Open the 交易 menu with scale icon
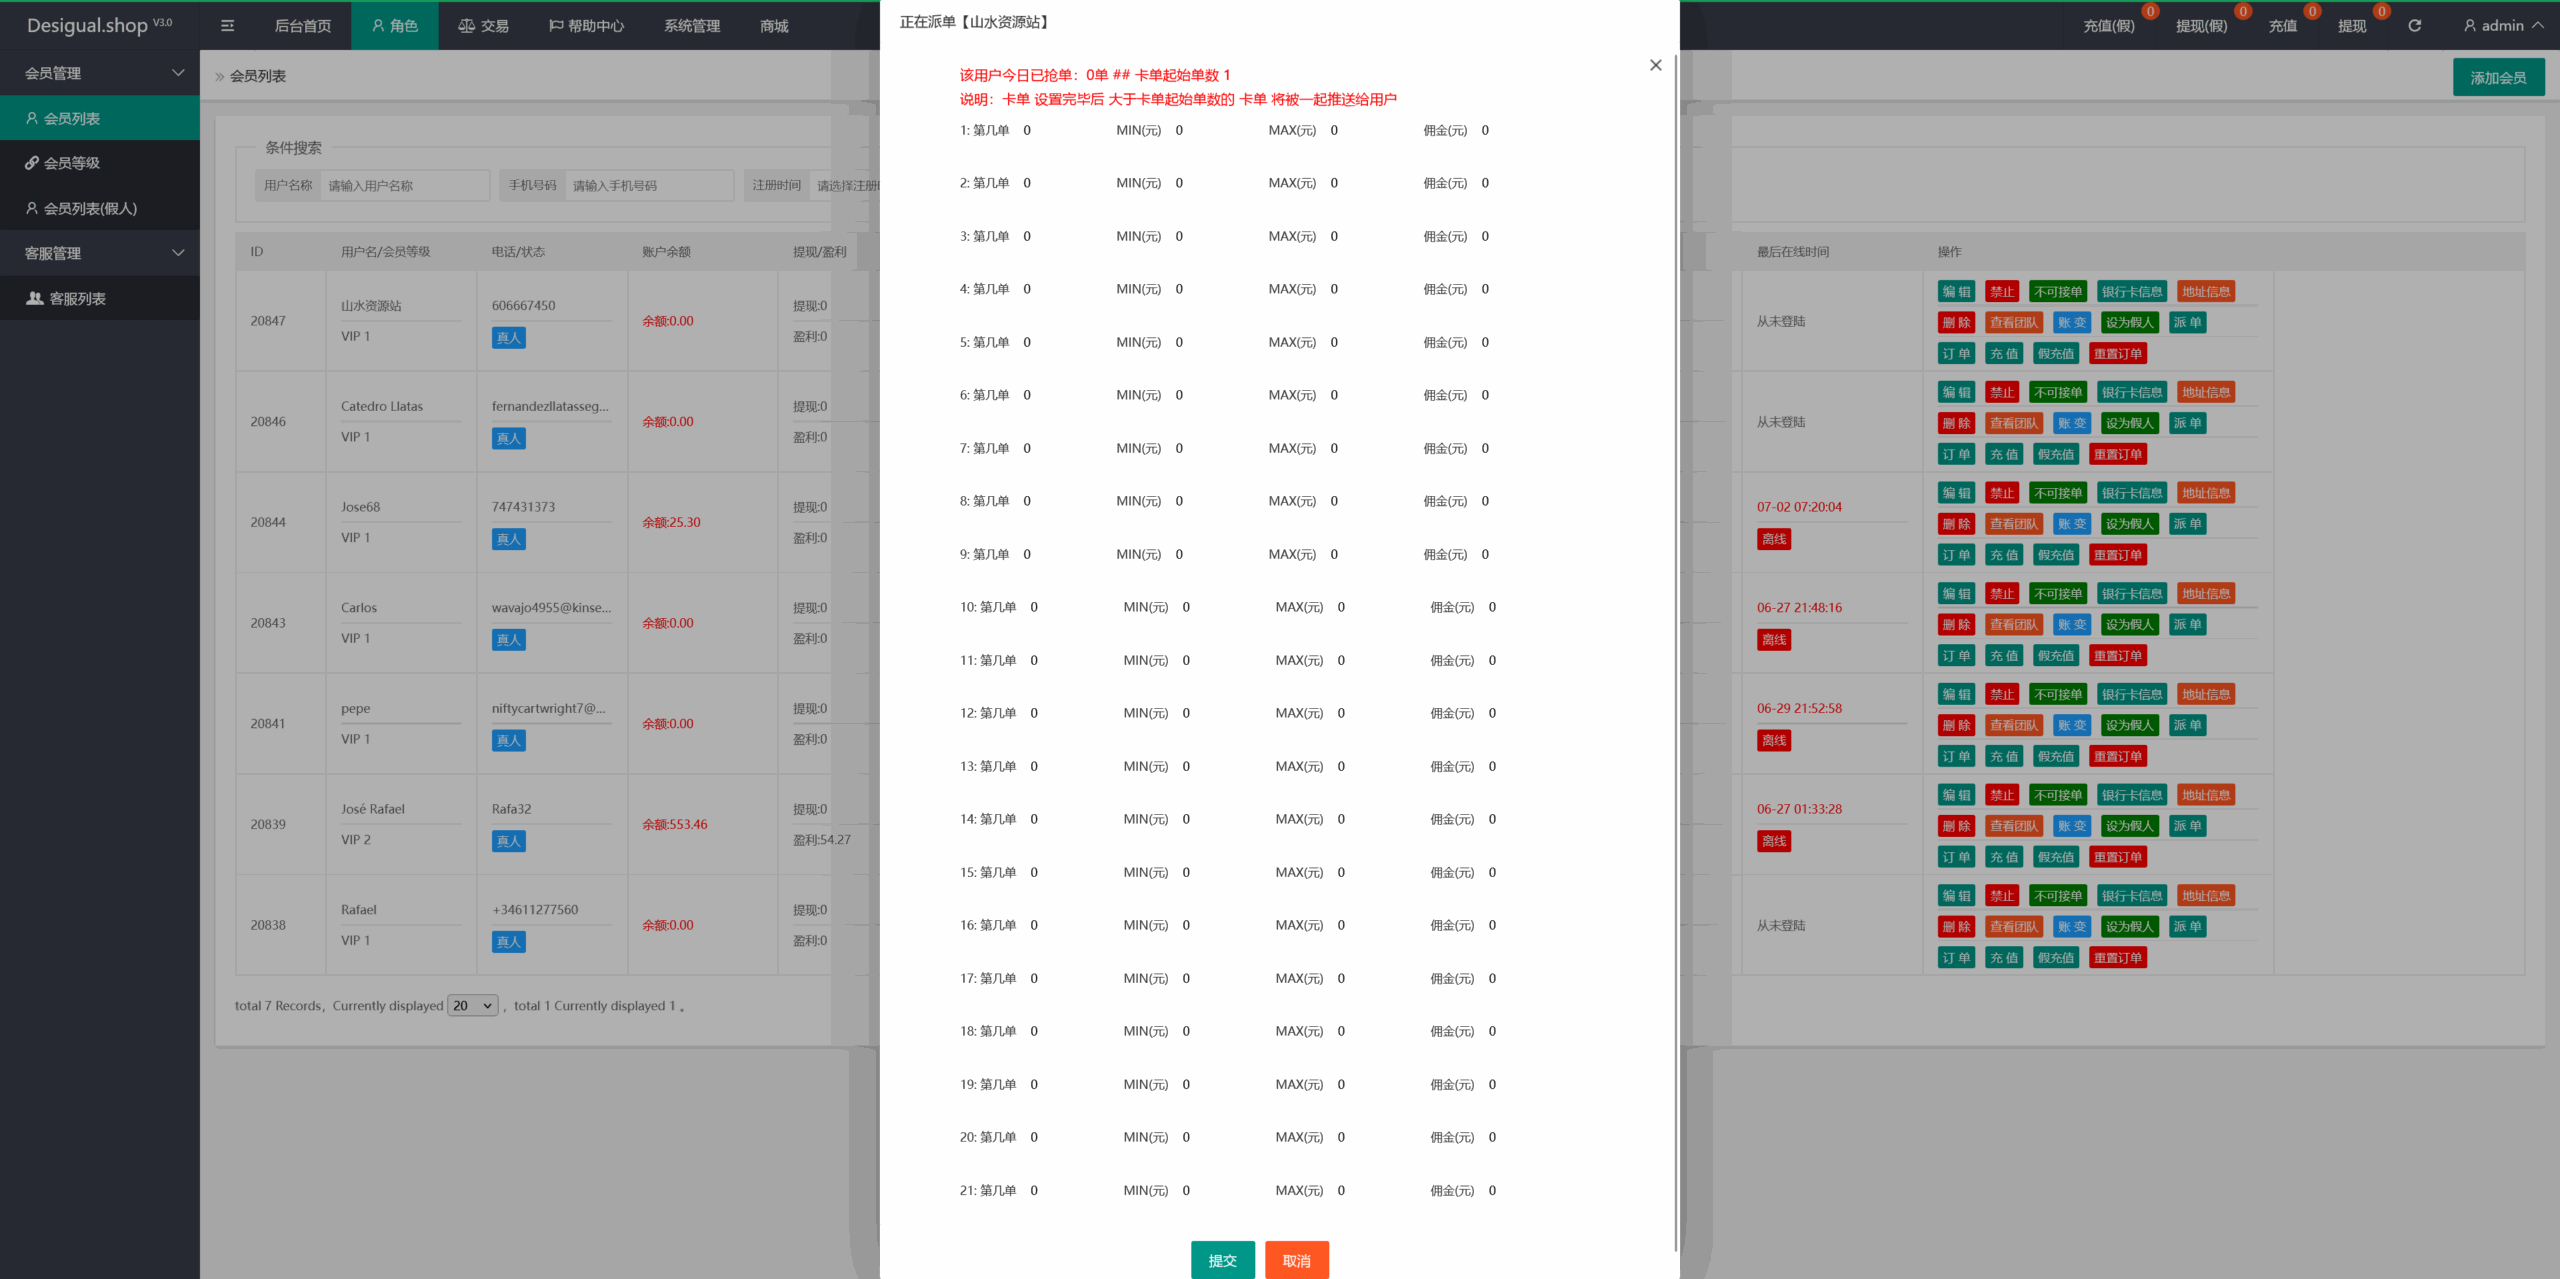The height and width of the screenshot is (1279, 2560). click(x=484, y=26)
